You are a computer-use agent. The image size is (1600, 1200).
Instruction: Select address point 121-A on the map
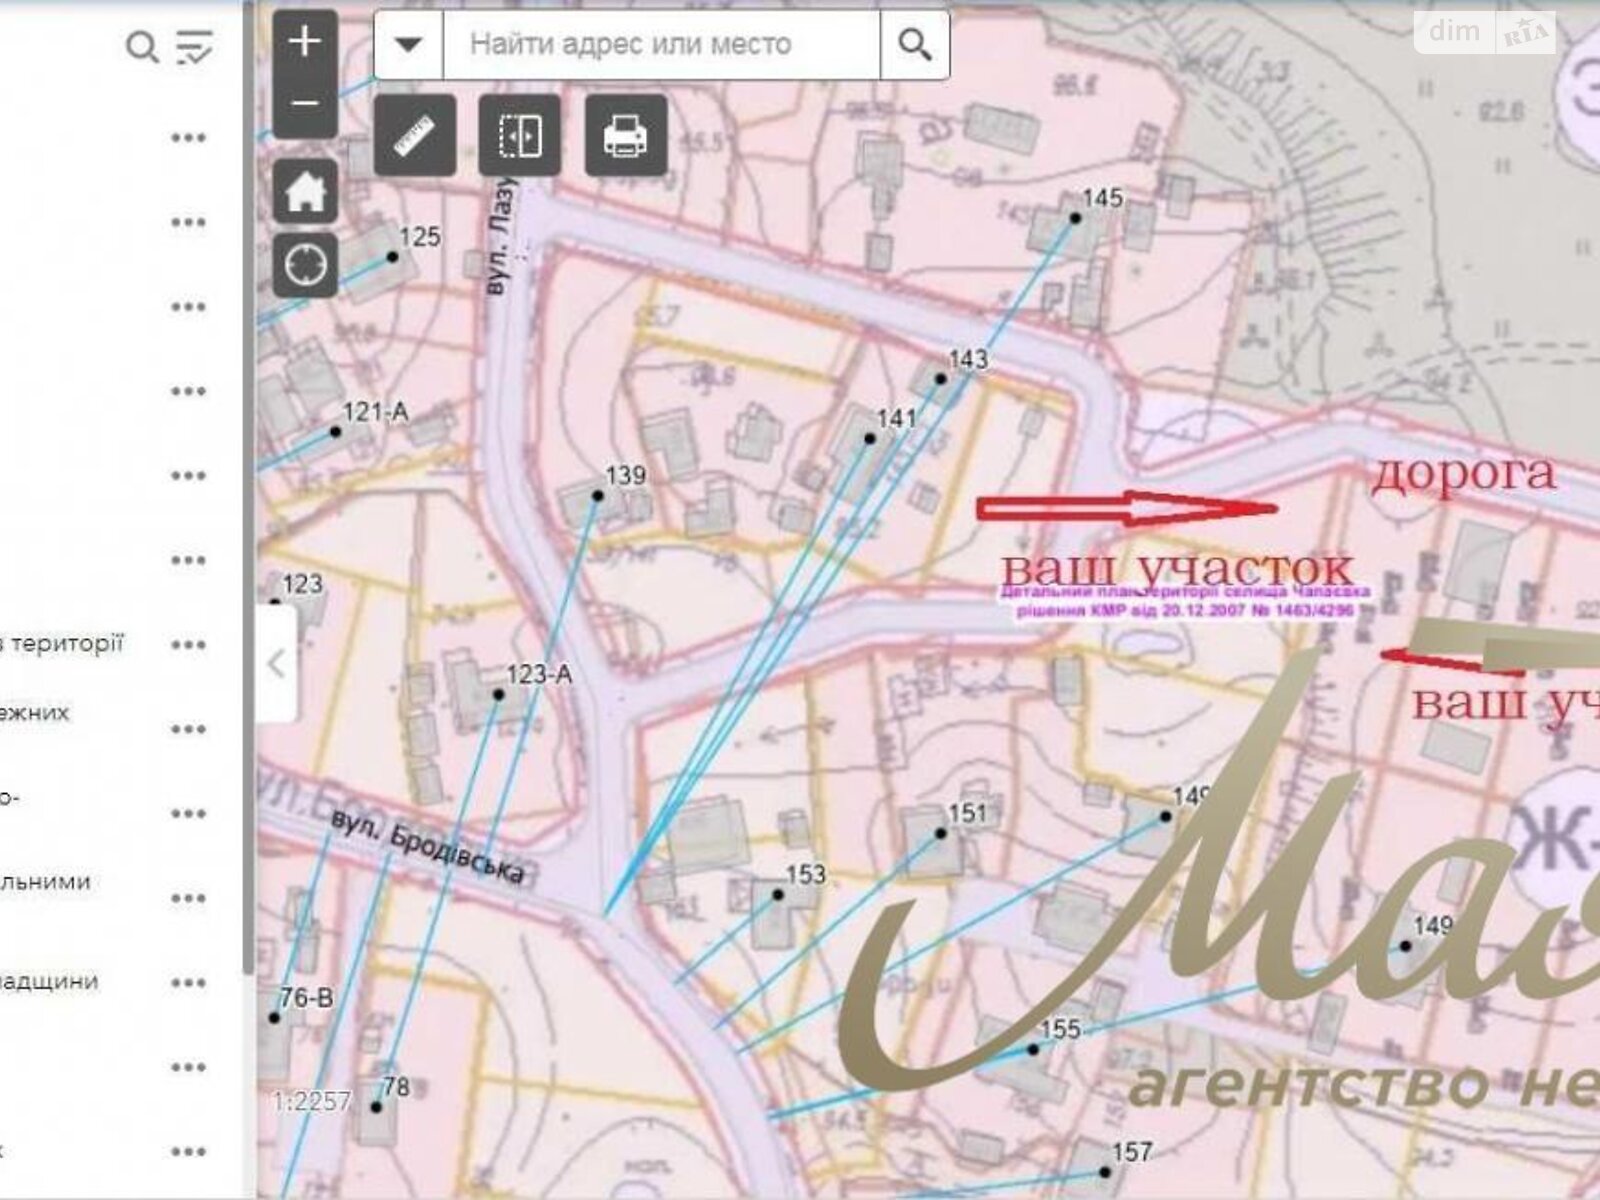coord(336,432)
